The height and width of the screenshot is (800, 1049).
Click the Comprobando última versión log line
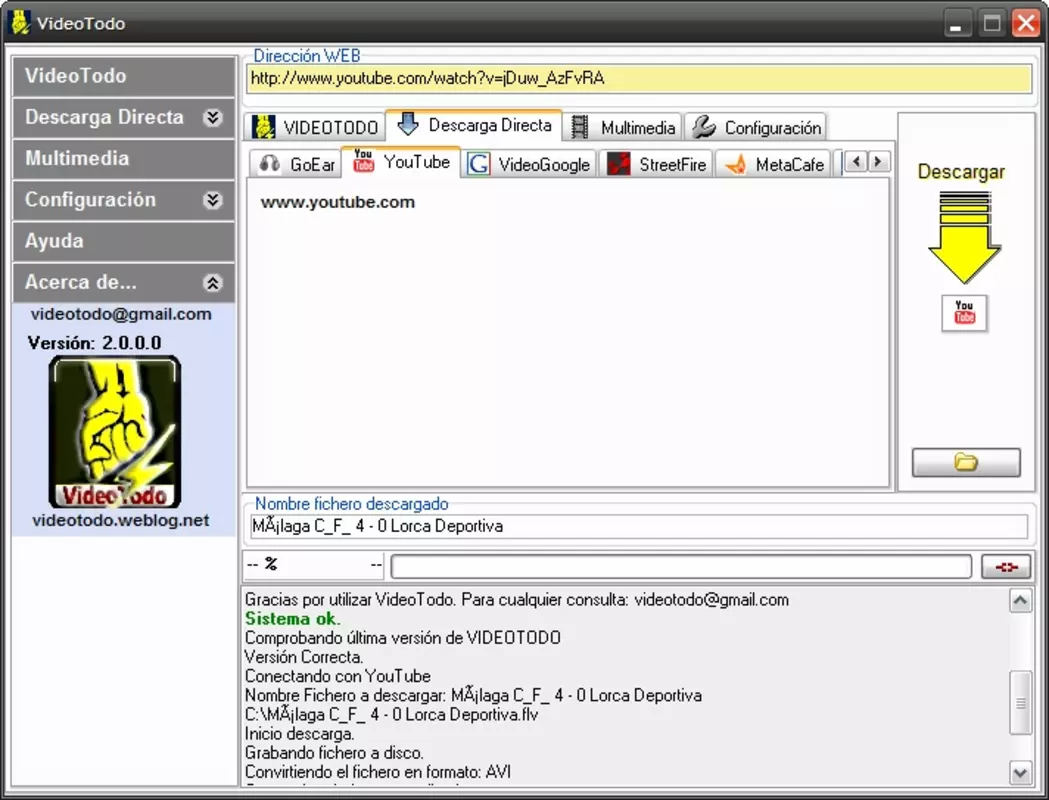coord(403,637)
